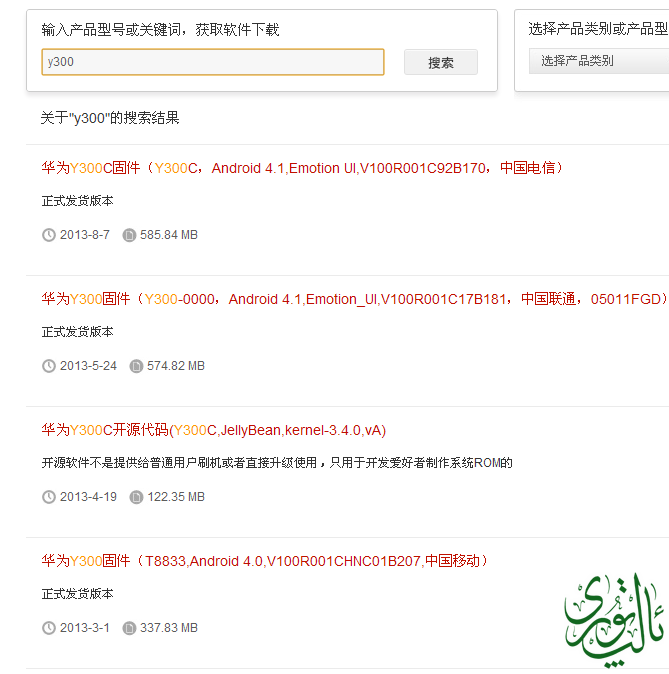669x674 pixels.
Task: Select the size text 585.84 MB
Action: point(169,235)
